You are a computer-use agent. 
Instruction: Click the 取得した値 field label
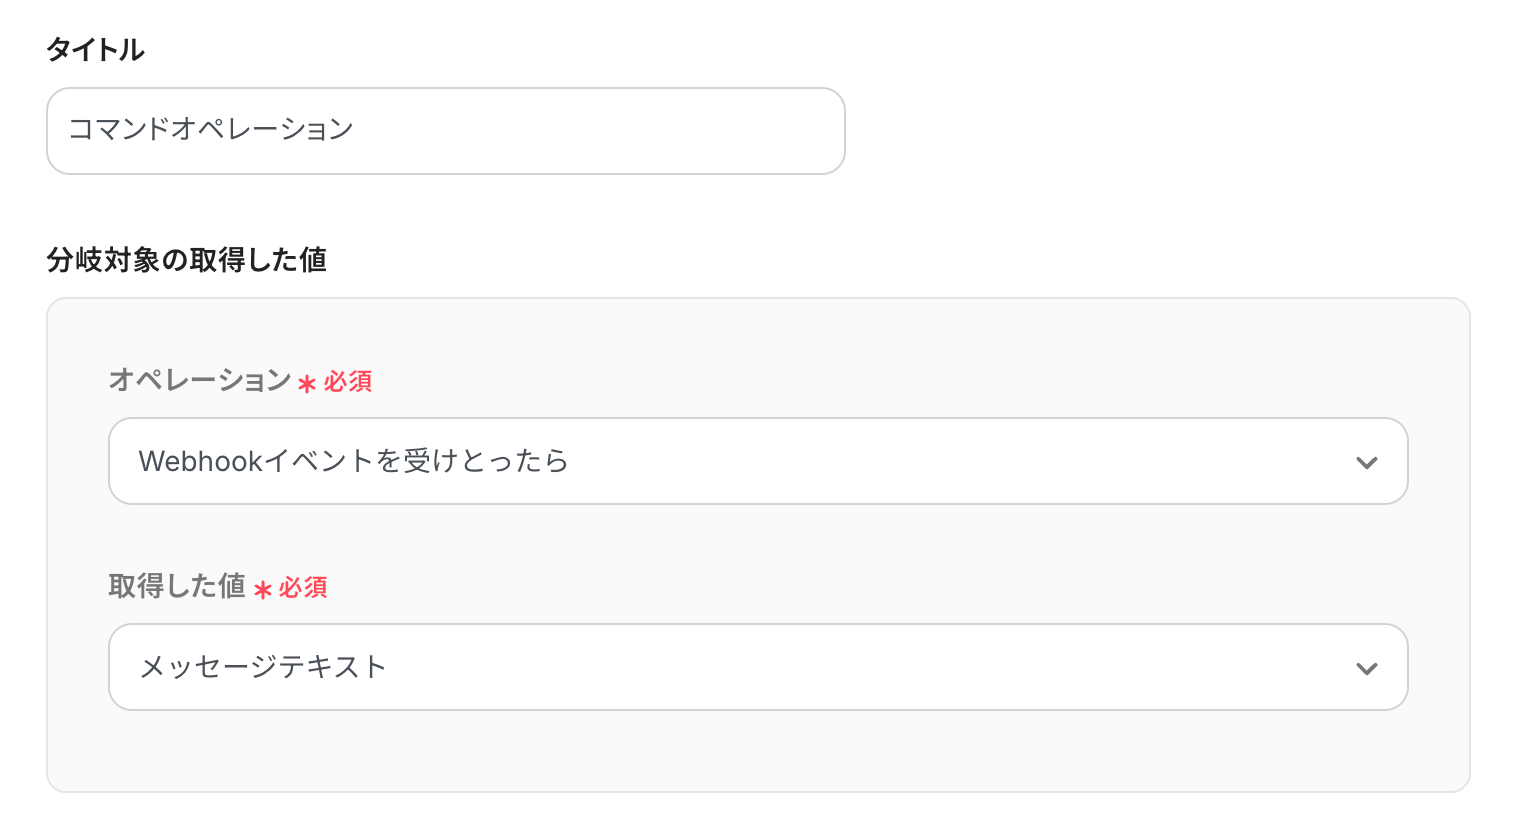tap(177, 586)
